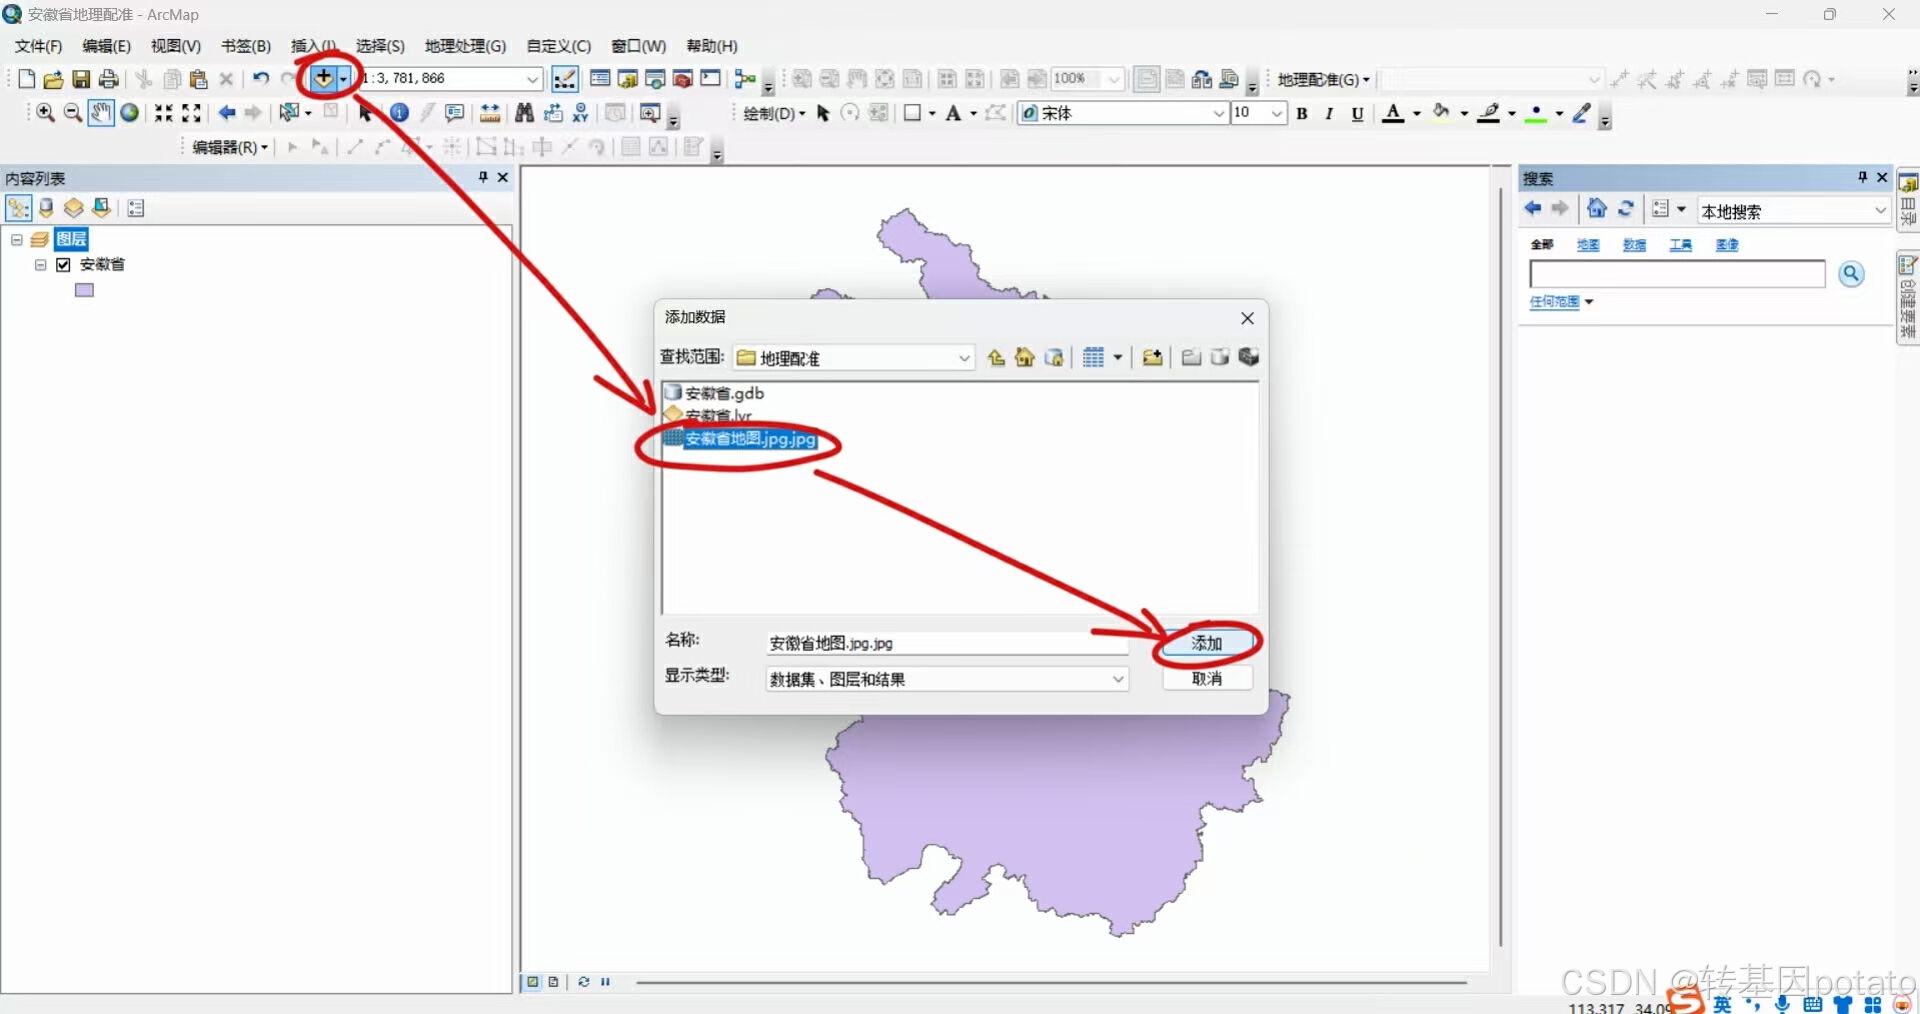Toggle Underline text formatting
The image size is (1920, 1014).
point(1357,114)
